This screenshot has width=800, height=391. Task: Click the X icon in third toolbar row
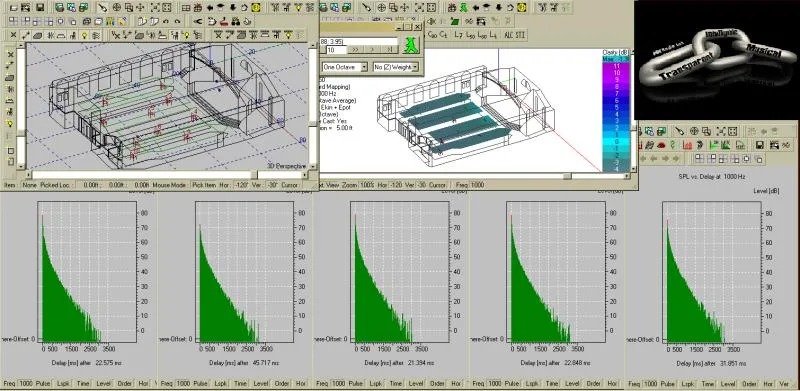pos(13,35)
